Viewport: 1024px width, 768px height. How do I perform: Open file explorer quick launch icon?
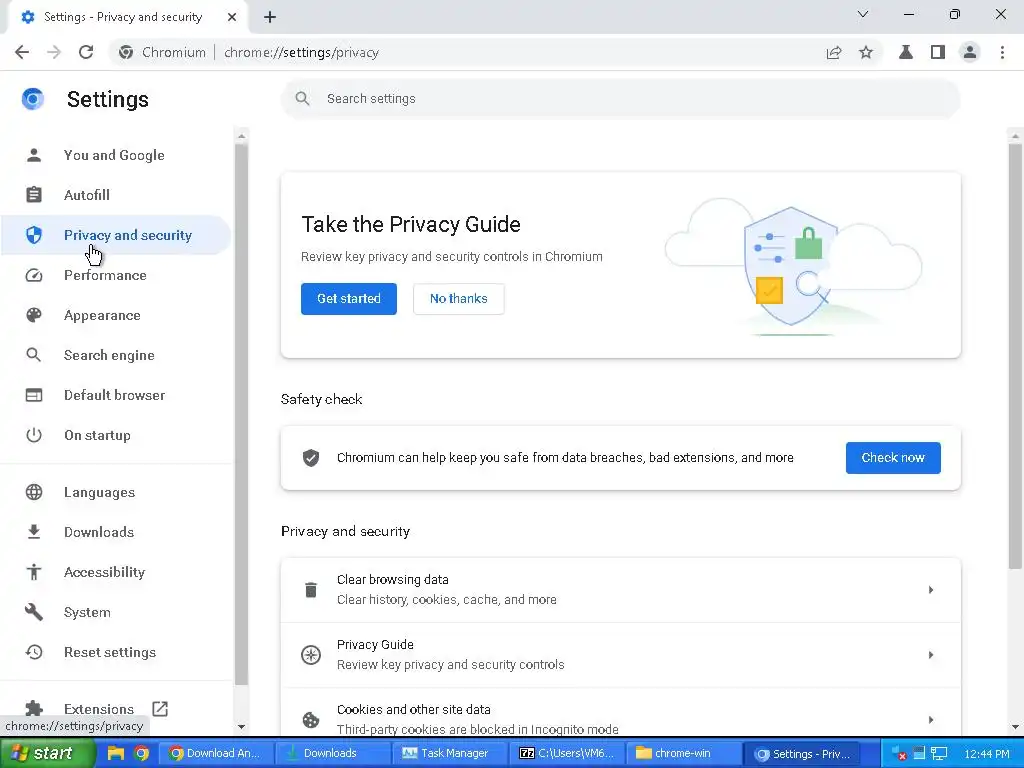pos(116,753)
